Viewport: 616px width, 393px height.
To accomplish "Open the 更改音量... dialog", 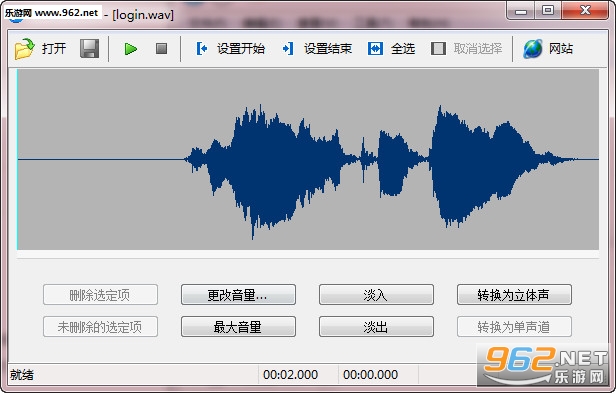I will pos(238,295).
